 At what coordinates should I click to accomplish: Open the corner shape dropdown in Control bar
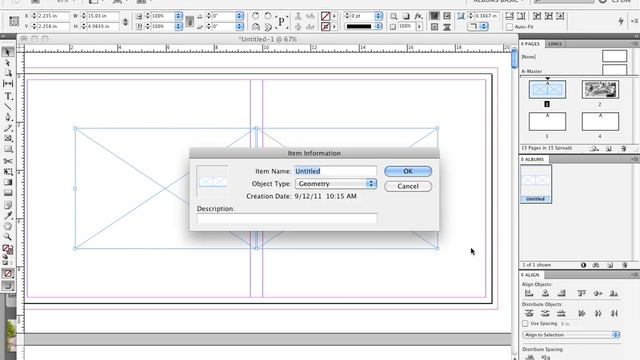click(x=484, y=27)
